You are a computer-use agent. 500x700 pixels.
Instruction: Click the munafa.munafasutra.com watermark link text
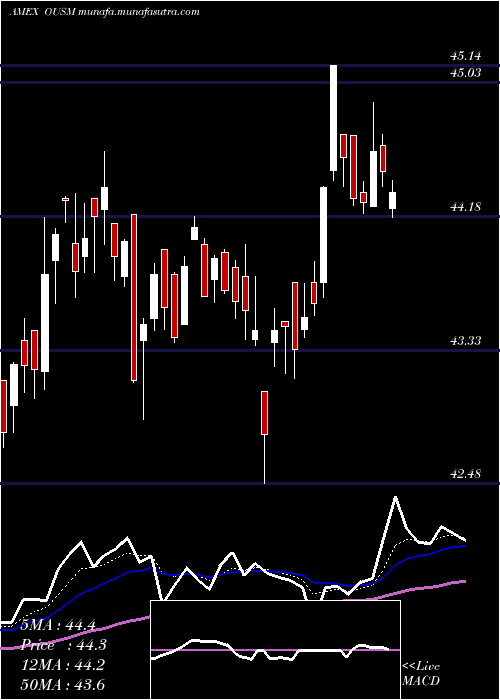coord(139,12)
